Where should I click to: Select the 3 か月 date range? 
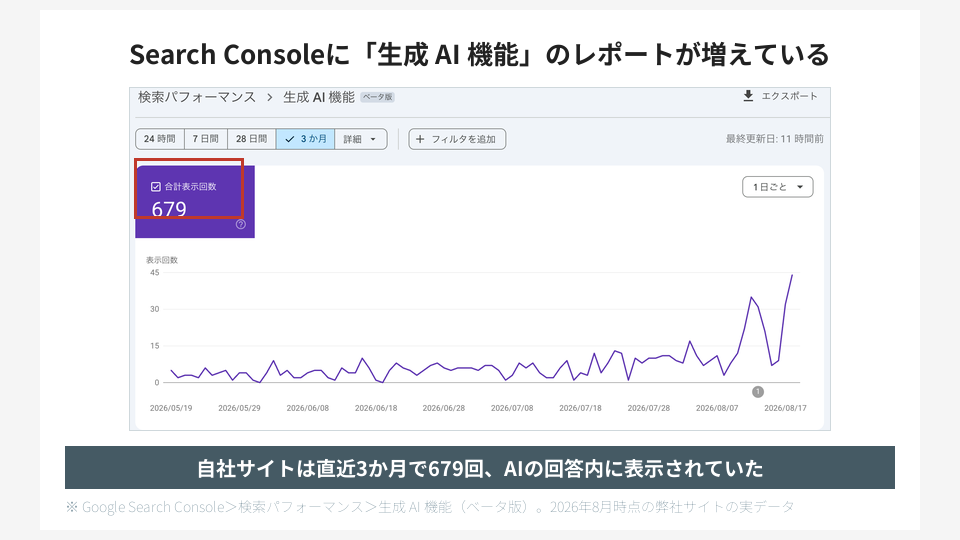pos(306,139)
